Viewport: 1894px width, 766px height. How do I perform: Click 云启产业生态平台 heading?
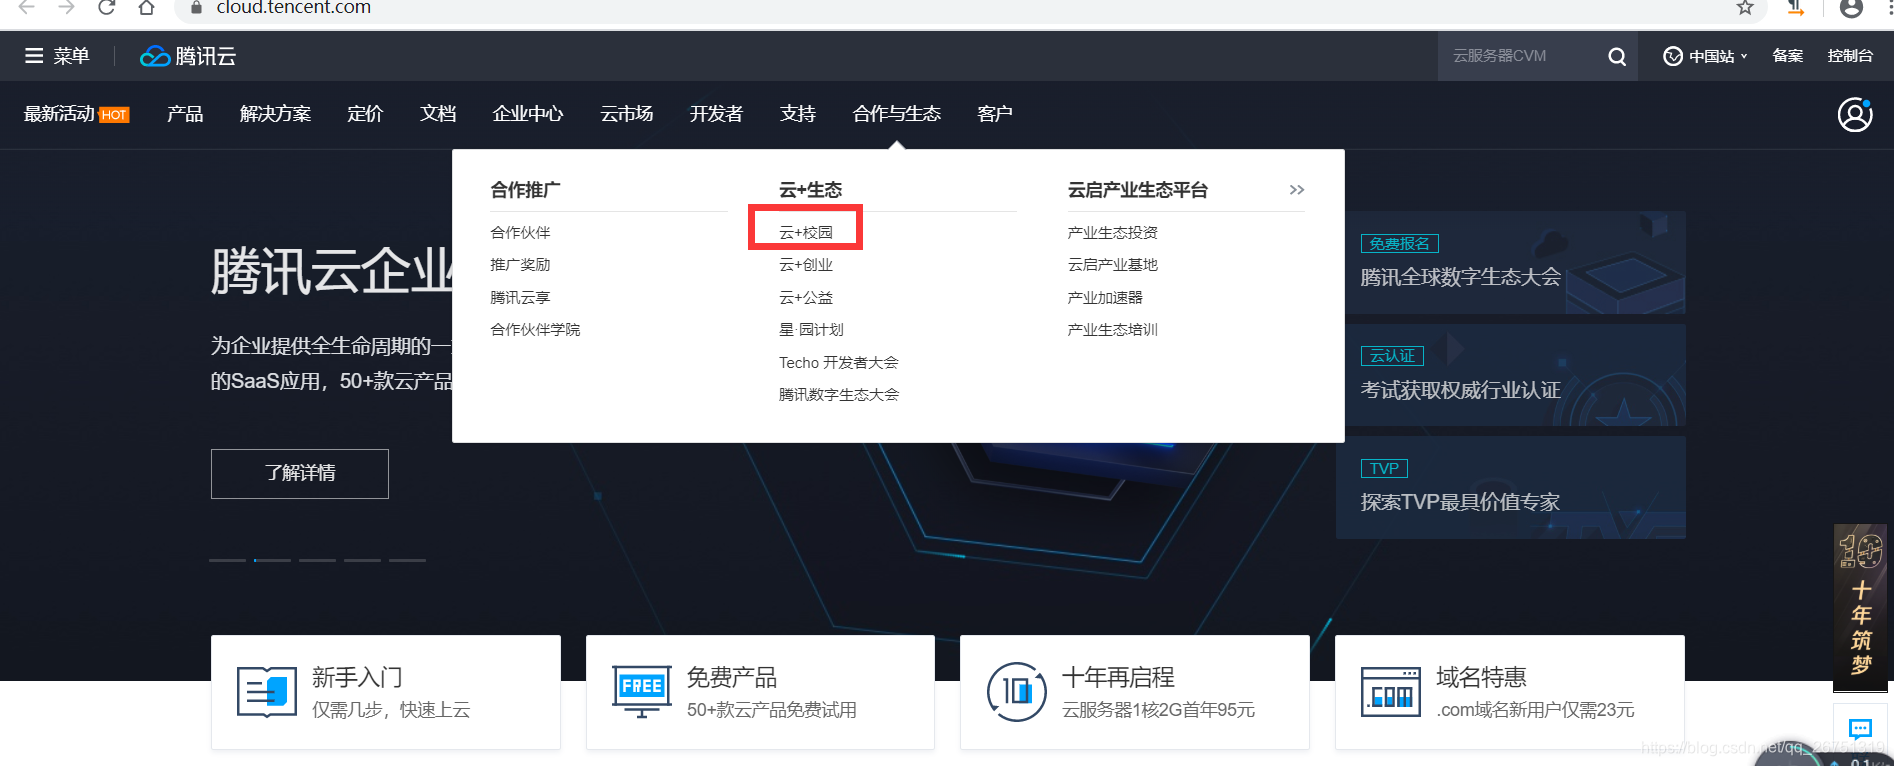tap(1138, 190)
